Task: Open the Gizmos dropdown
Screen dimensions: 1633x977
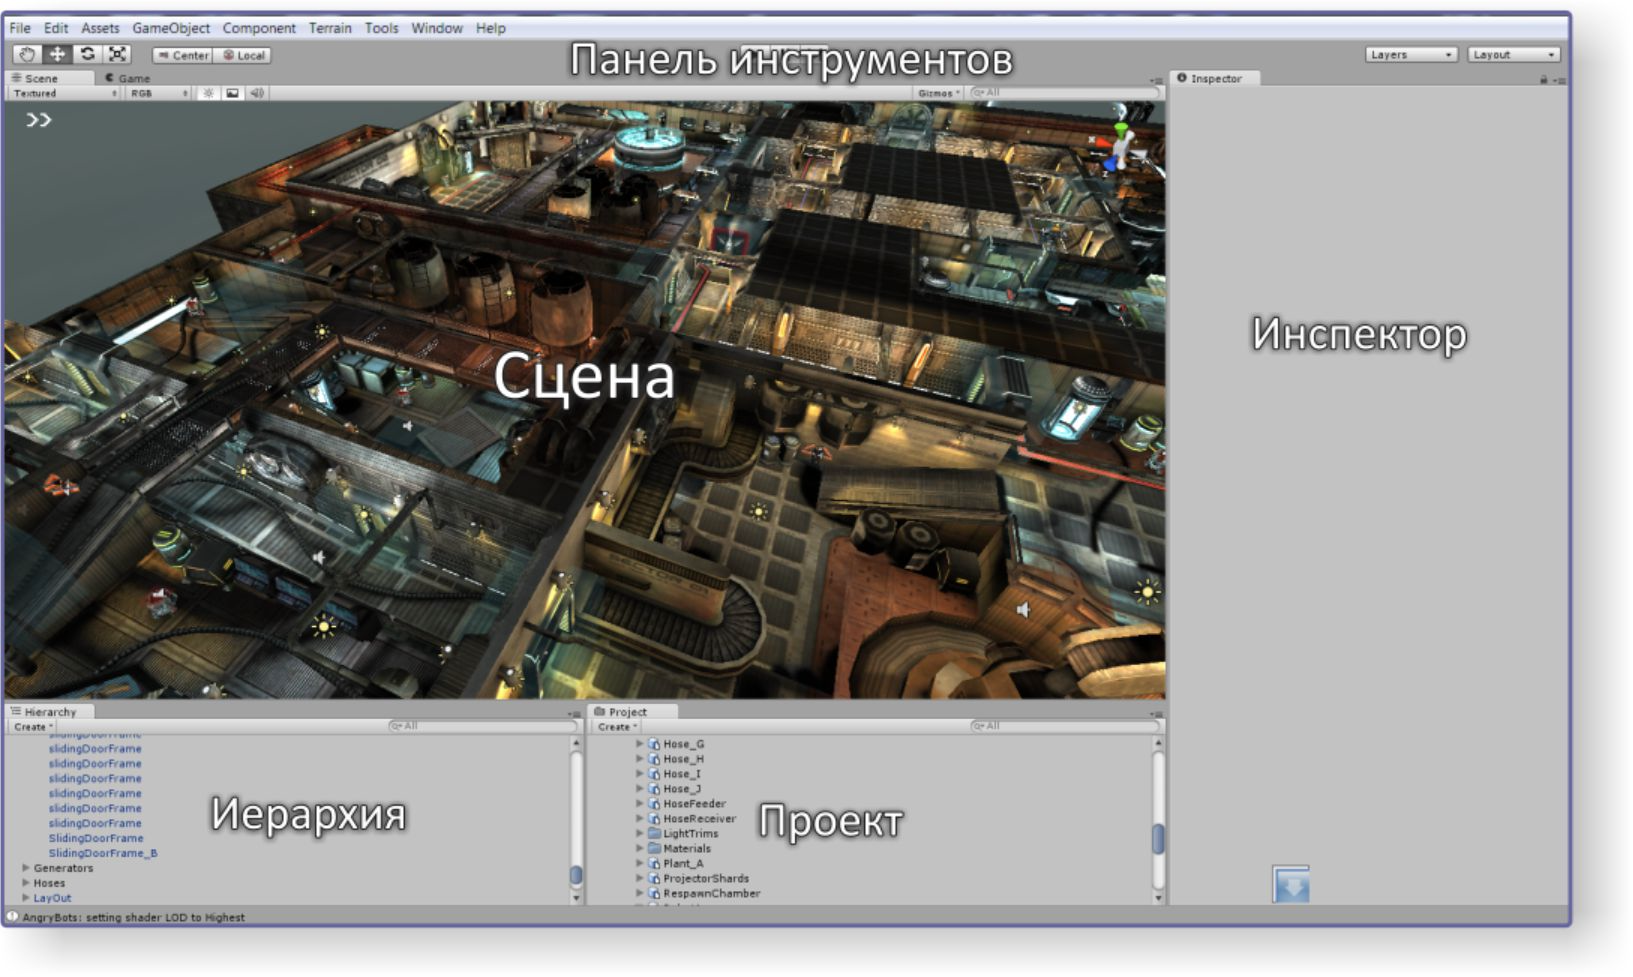Action: [x=939, y=93]
